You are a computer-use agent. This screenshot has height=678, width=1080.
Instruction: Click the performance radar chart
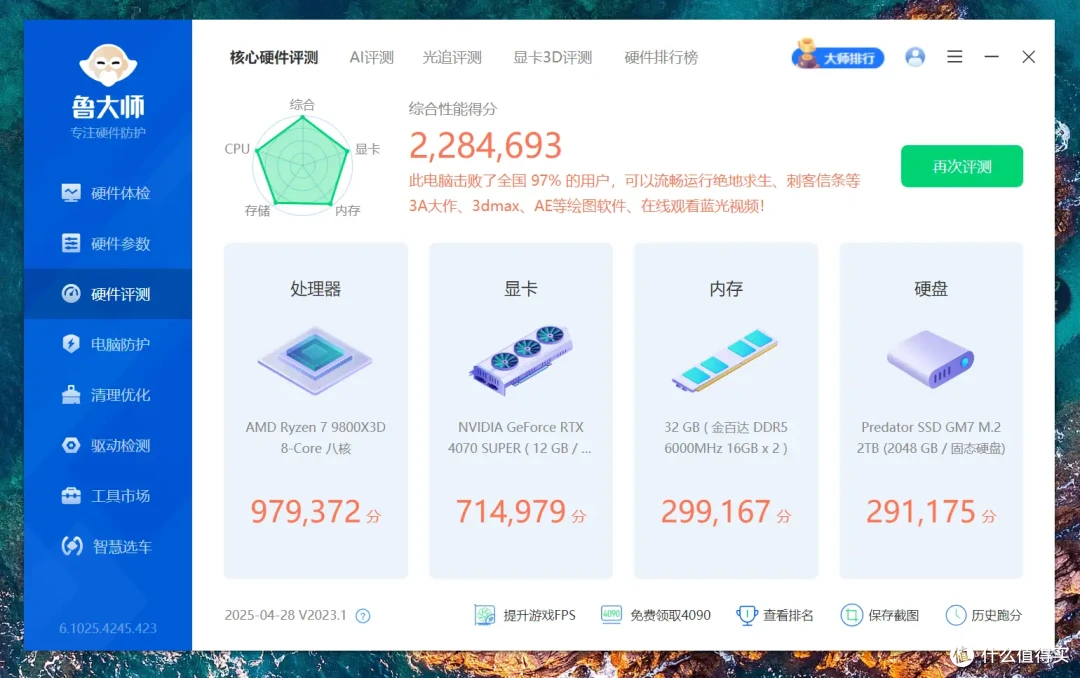302,163
